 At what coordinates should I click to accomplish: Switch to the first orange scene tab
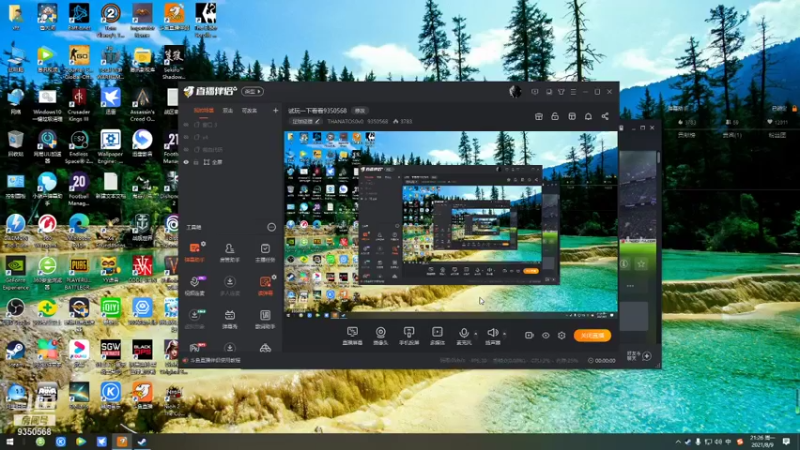[204, 110]
